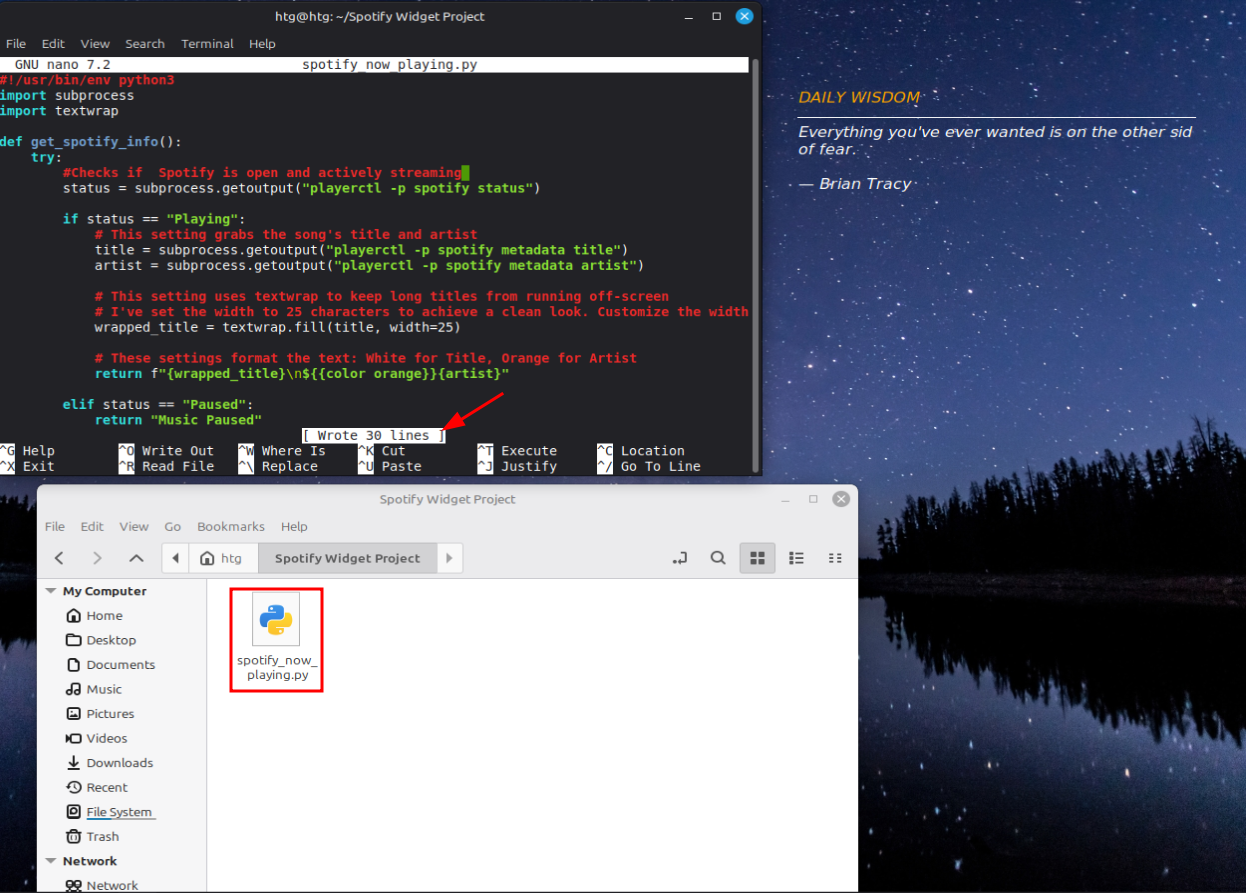Open the Help menu in the terminal window
This screenshot has width=1246, height=893.
262,44
